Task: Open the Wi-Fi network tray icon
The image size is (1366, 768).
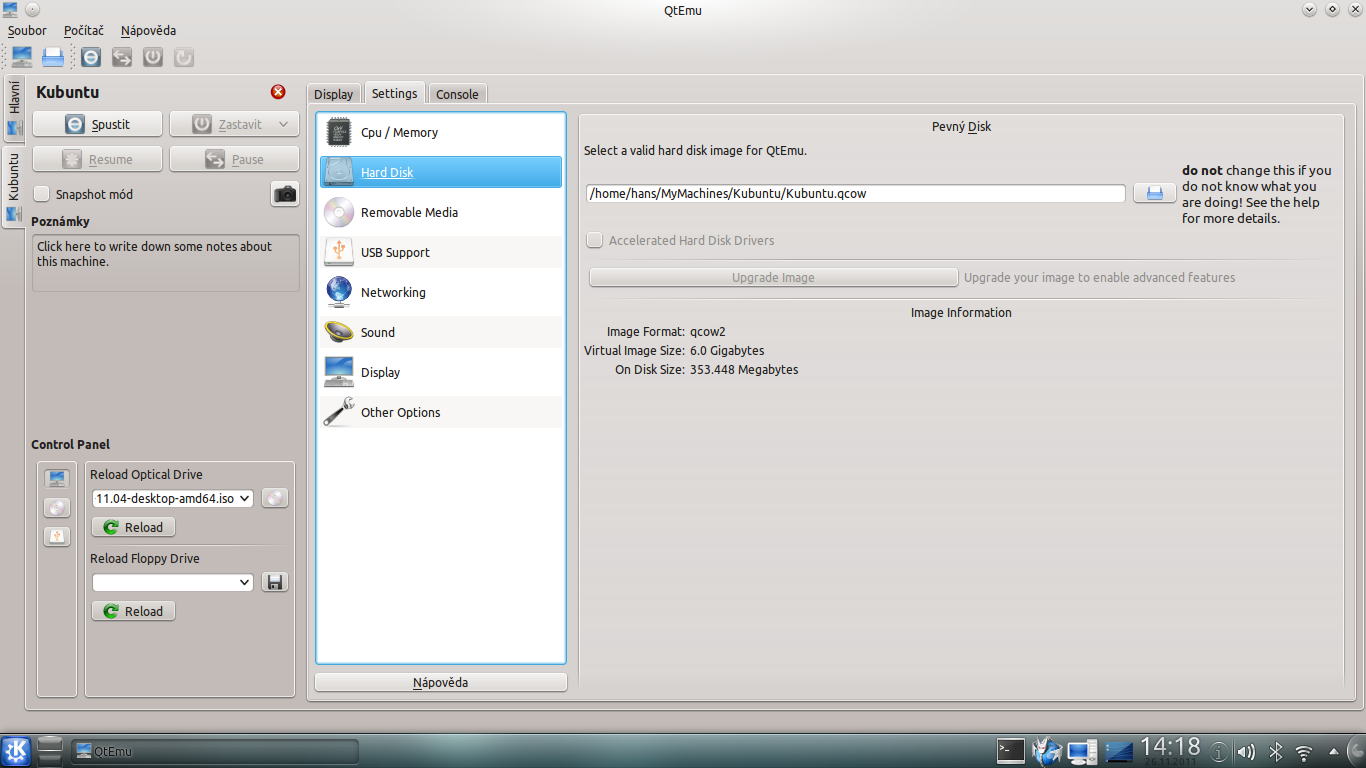Action: (x=1304, y=752)
